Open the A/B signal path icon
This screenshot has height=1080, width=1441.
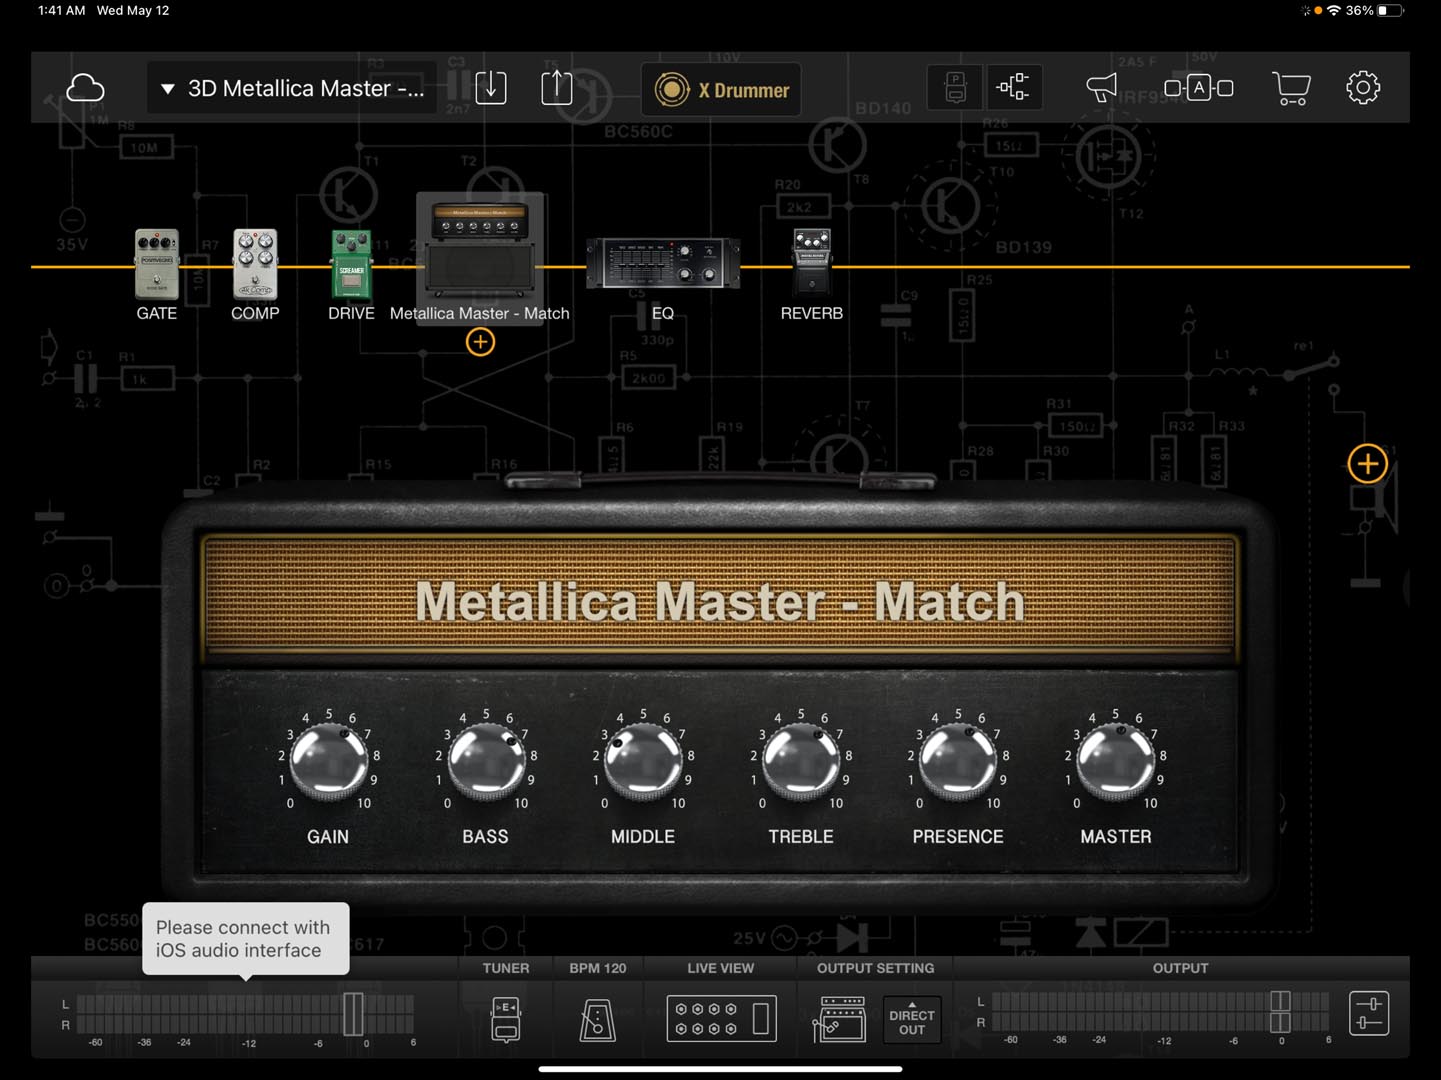1198,88
